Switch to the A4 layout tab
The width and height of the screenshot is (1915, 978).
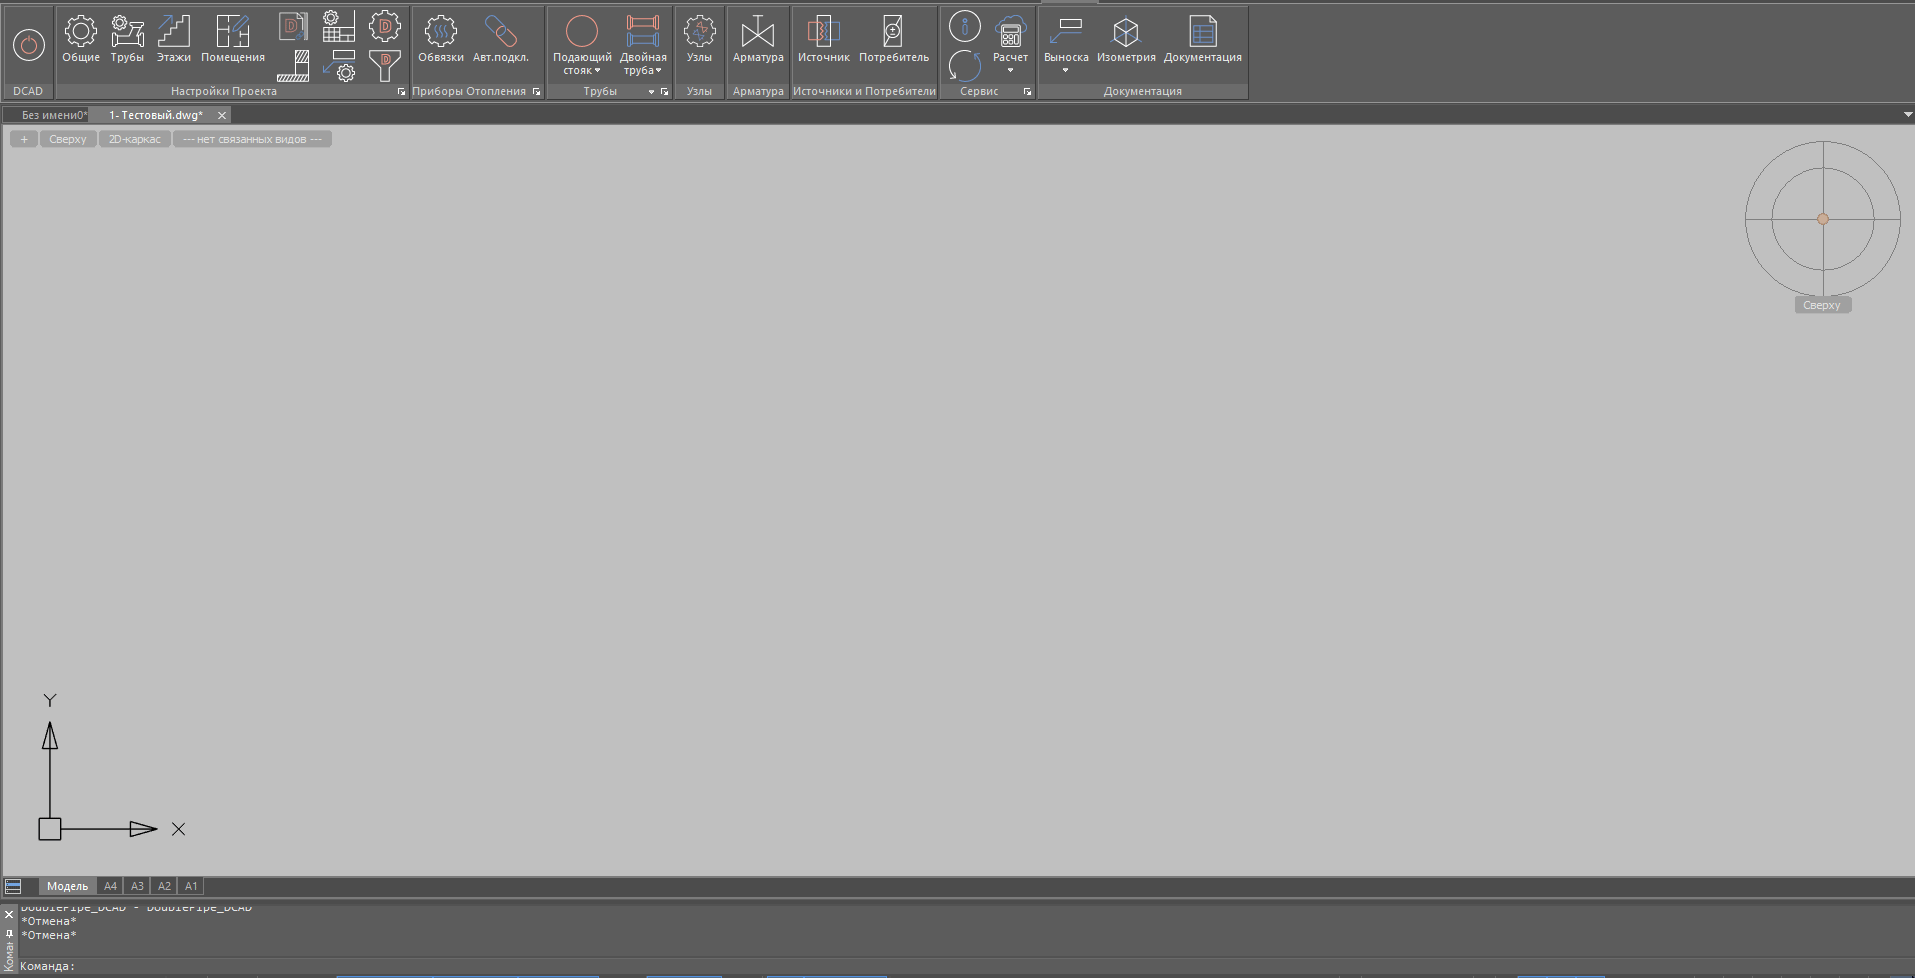click(110, 886)
